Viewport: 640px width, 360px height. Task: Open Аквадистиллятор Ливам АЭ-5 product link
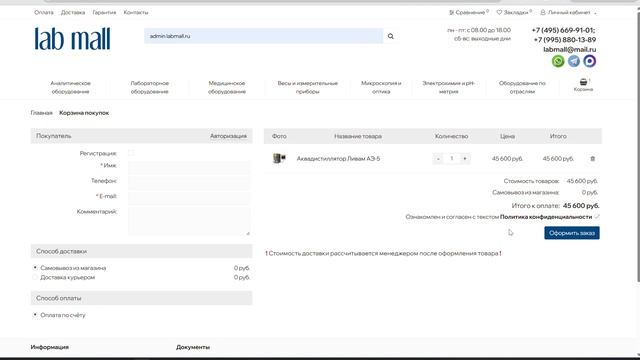point(338,159)
